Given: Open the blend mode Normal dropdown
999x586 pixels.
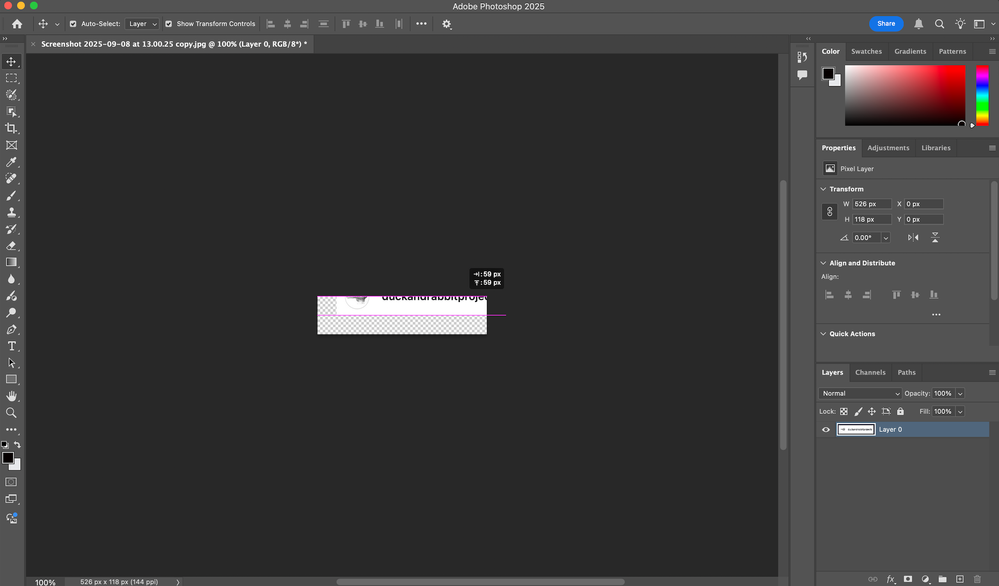Looking at the screenshot, I should click(860, 394).
